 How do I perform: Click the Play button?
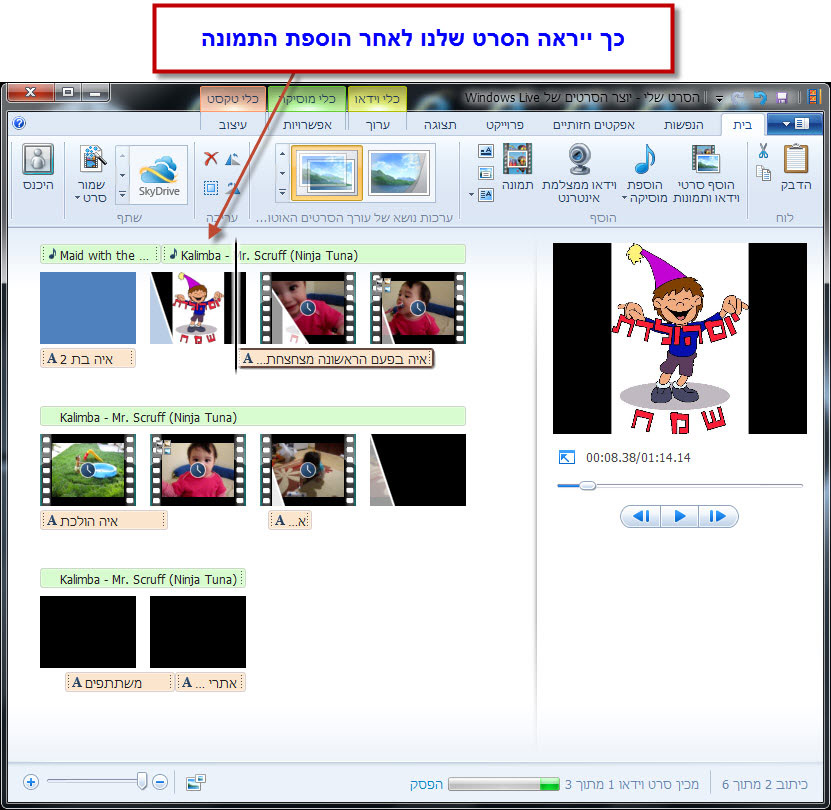coord(679,516)
